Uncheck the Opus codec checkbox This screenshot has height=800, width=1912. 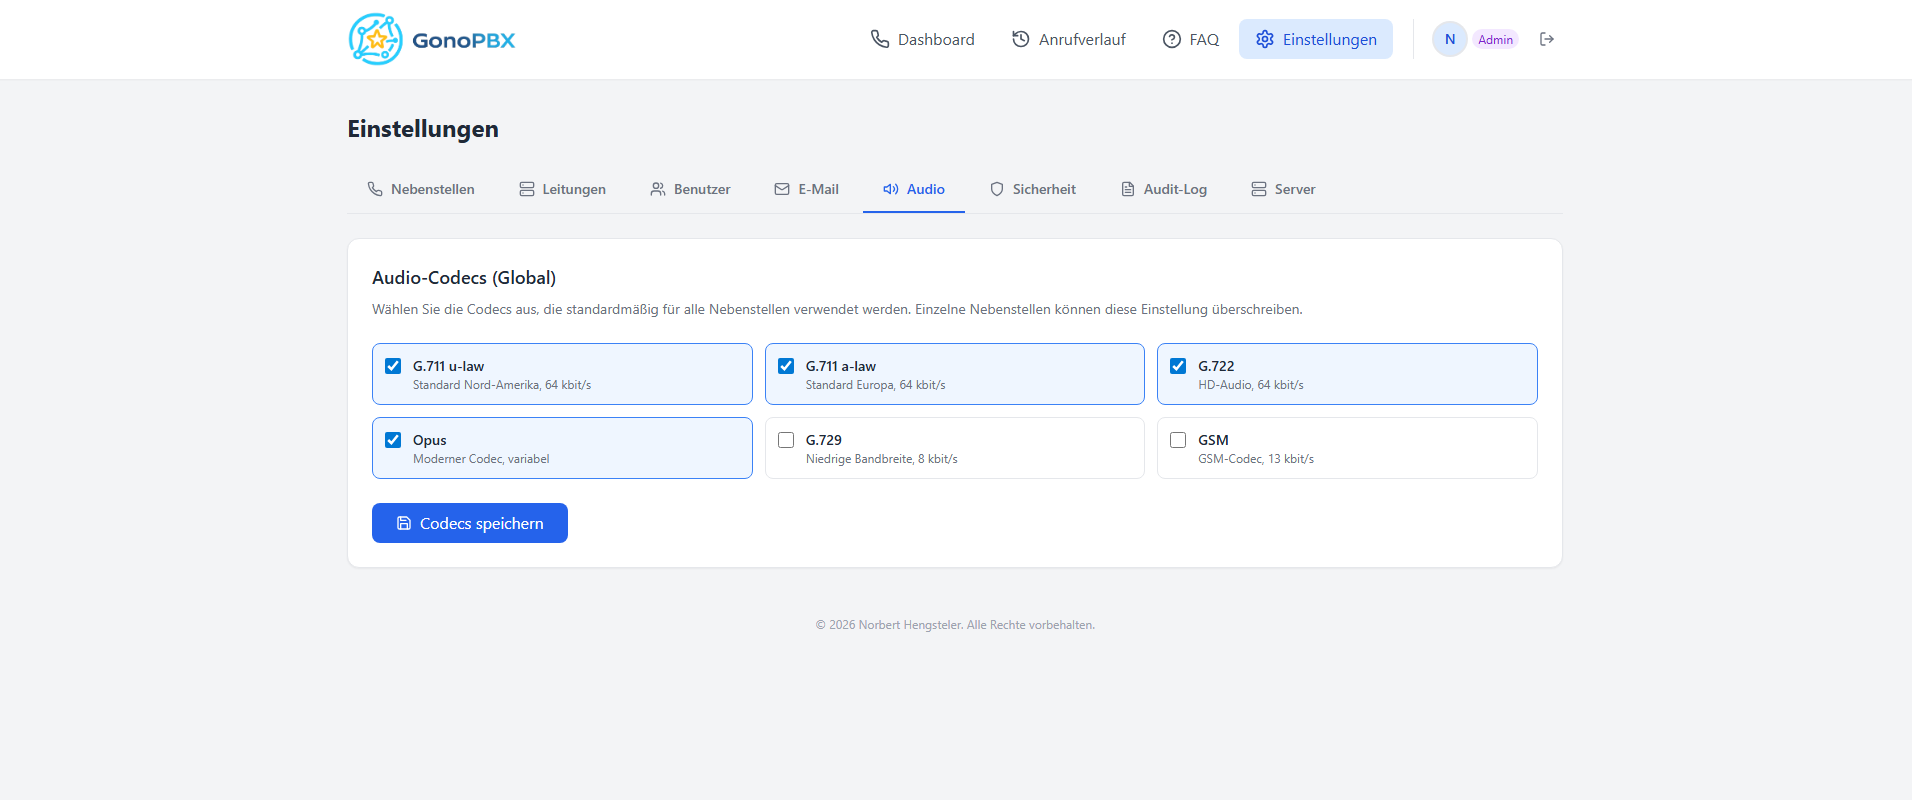tap(393, 440)
